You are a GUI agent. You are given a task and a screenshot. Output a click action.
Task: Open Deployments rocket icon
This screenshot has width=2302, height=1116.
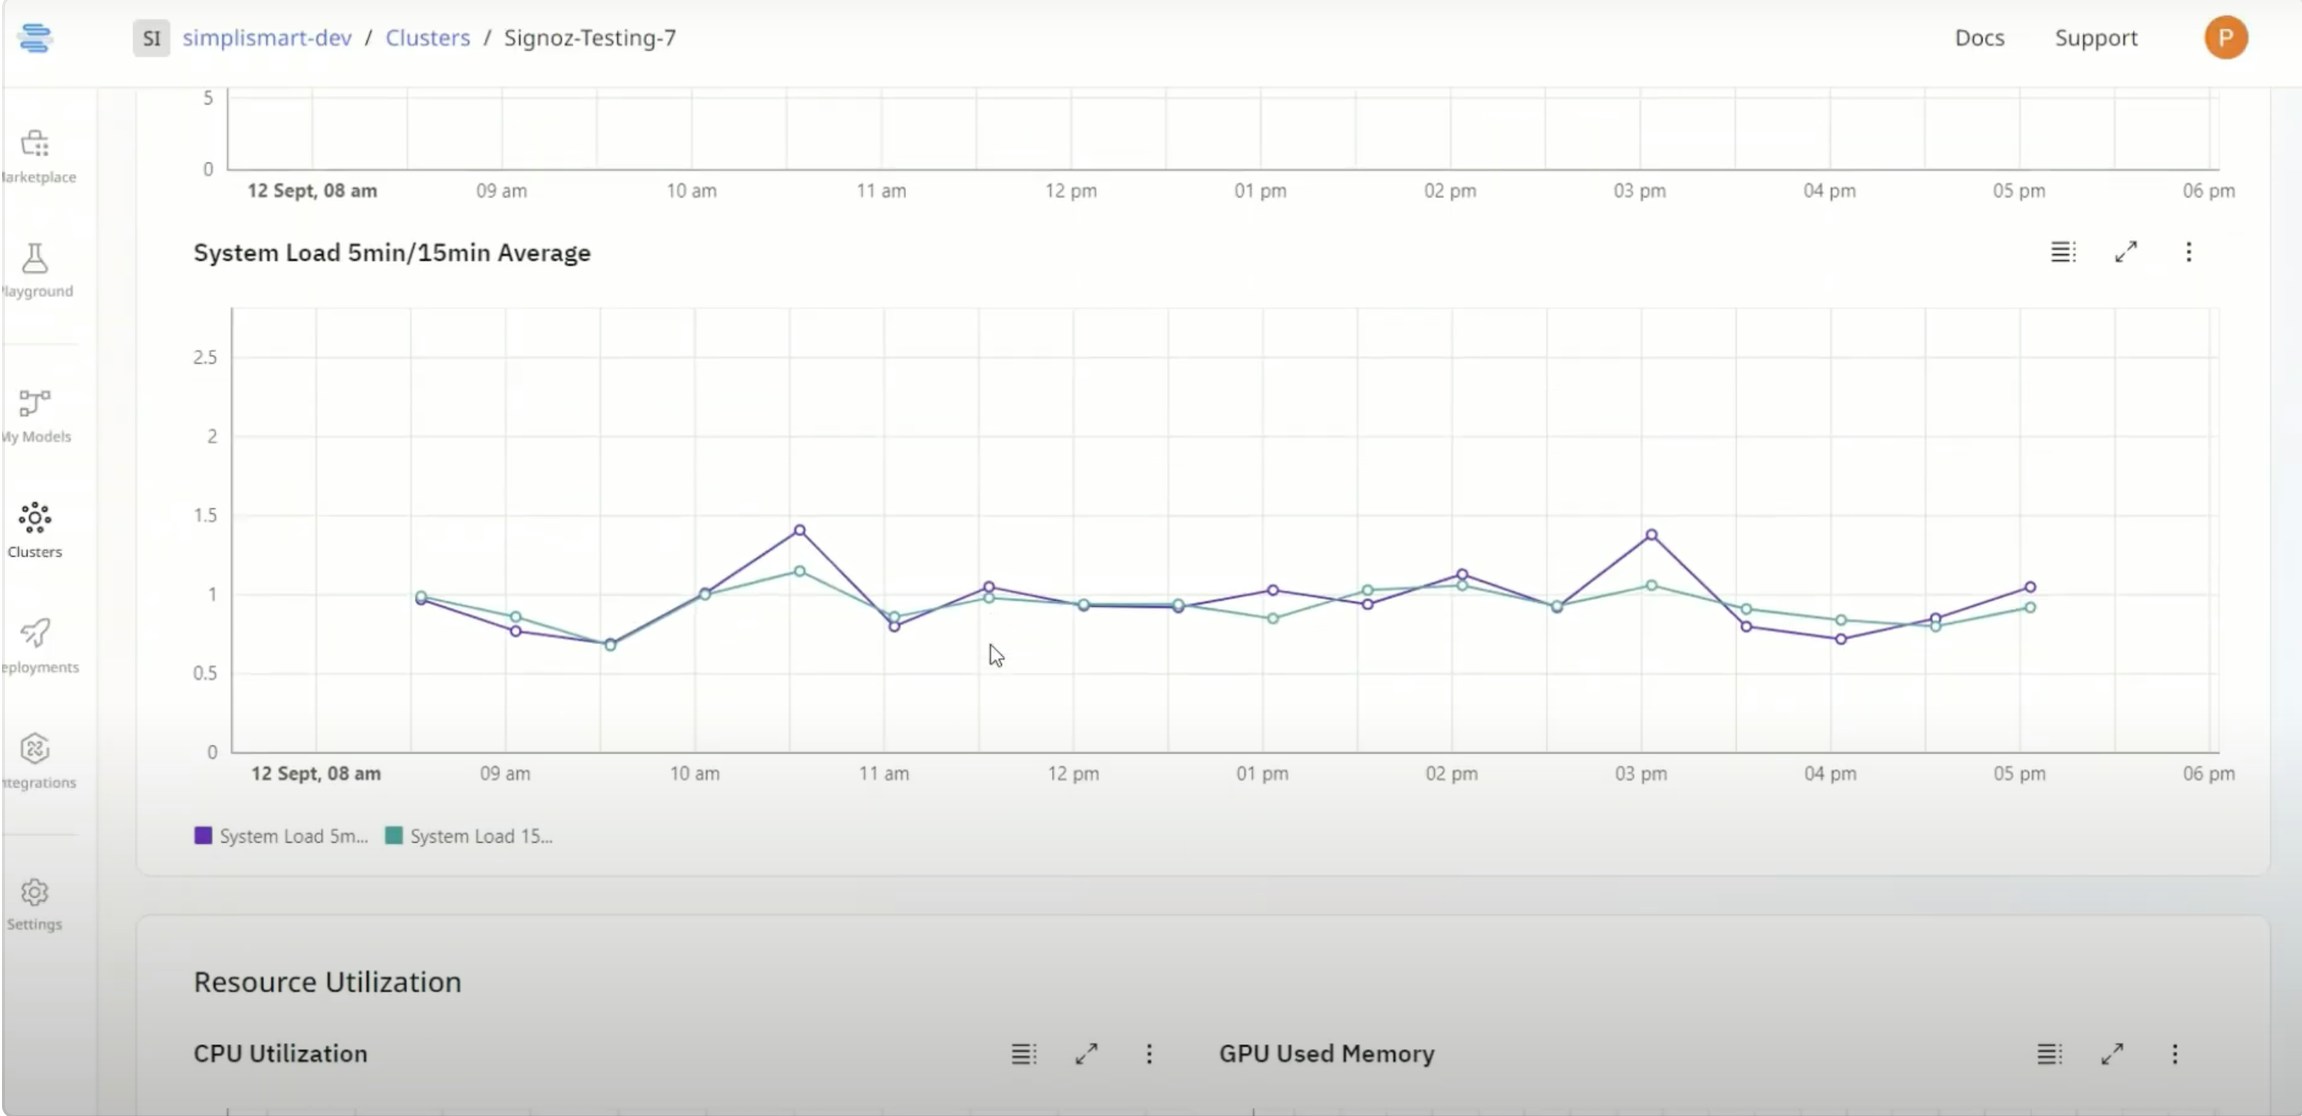(x=35, y=634)
